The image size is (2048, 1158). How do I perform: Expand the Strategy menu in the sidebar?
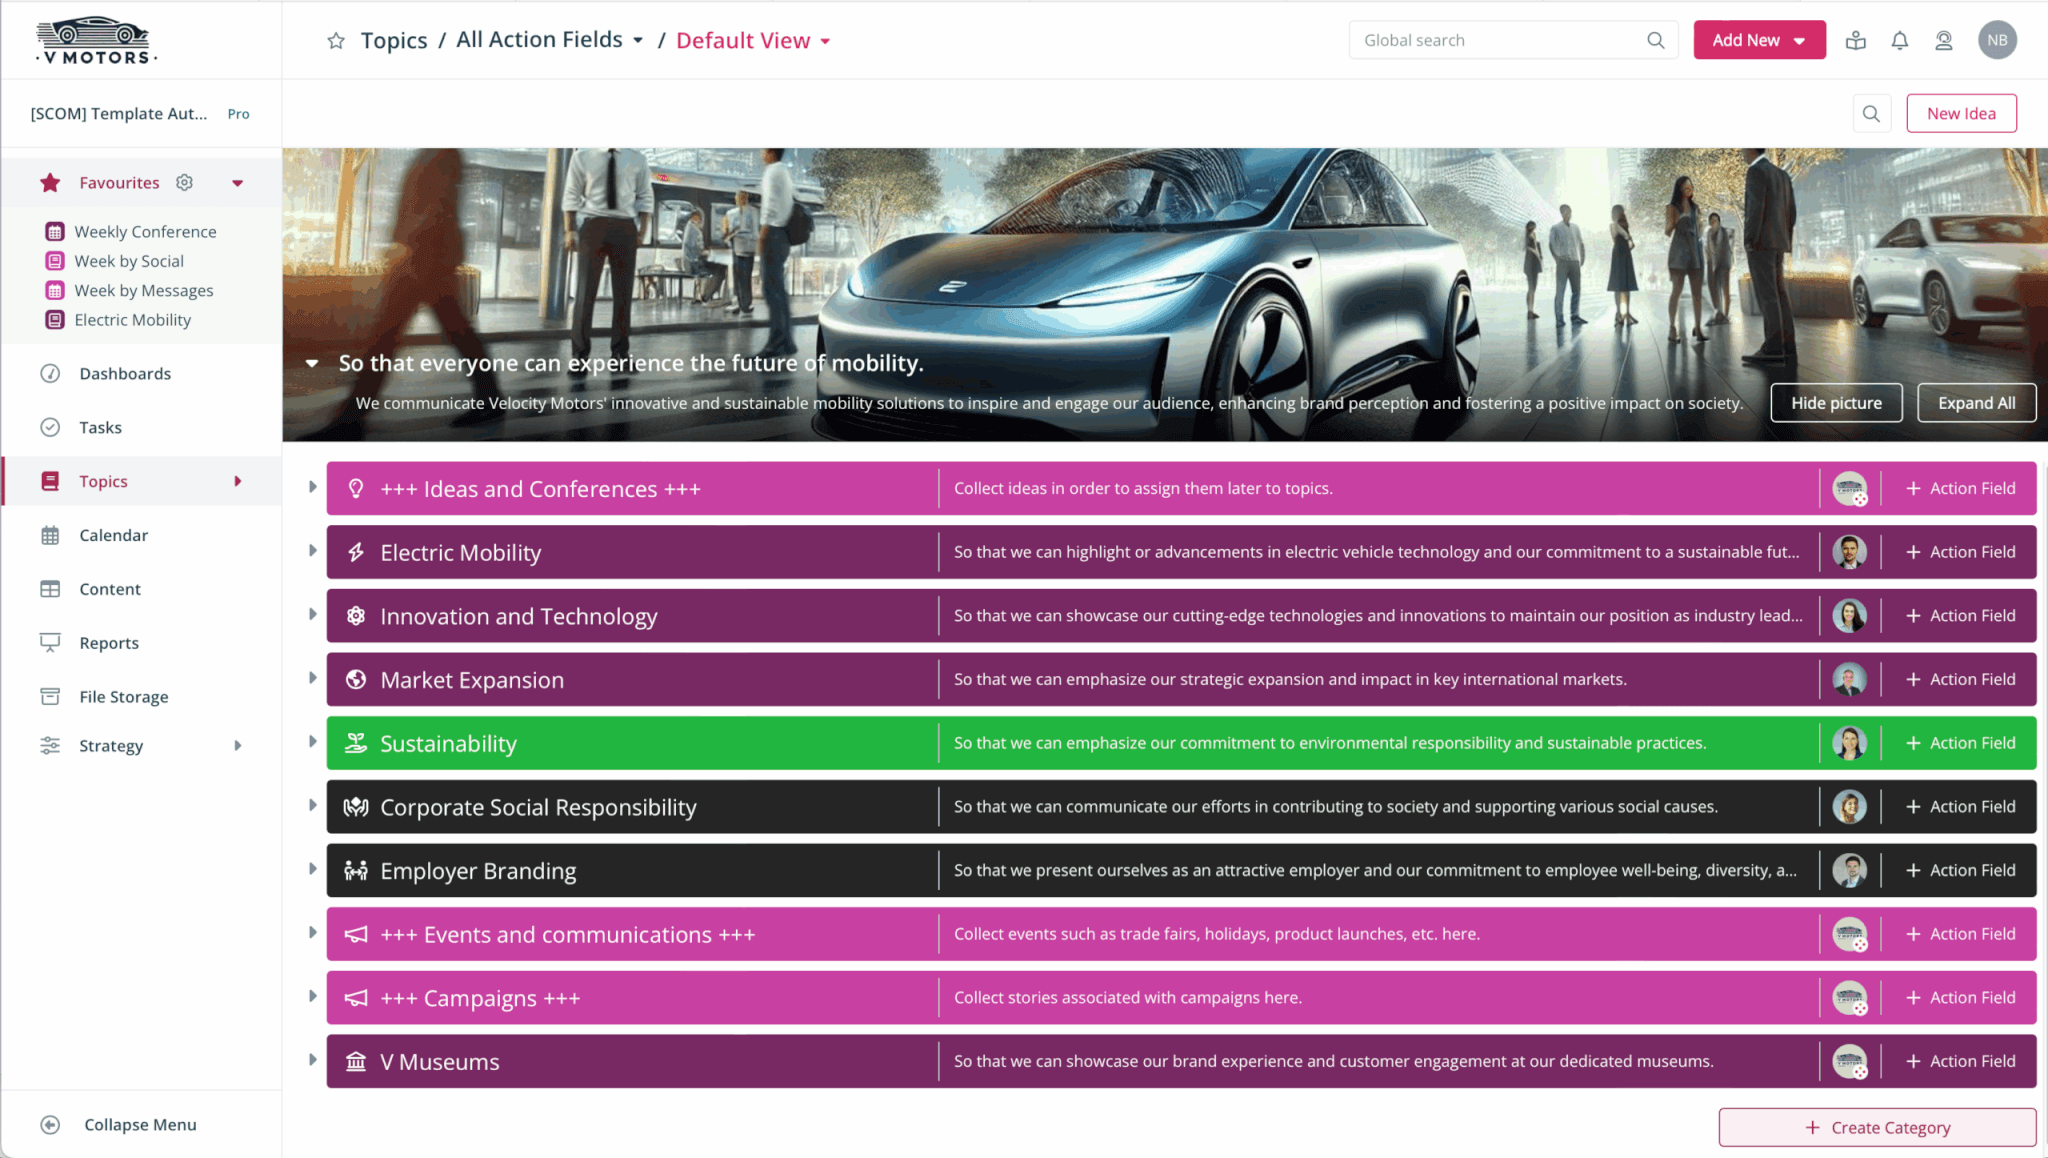click(111, 745)
